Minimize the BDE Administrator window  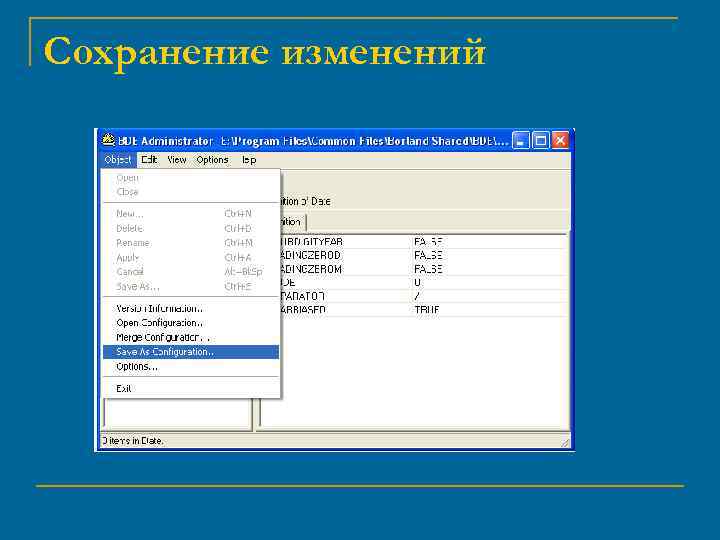point(521,140)
